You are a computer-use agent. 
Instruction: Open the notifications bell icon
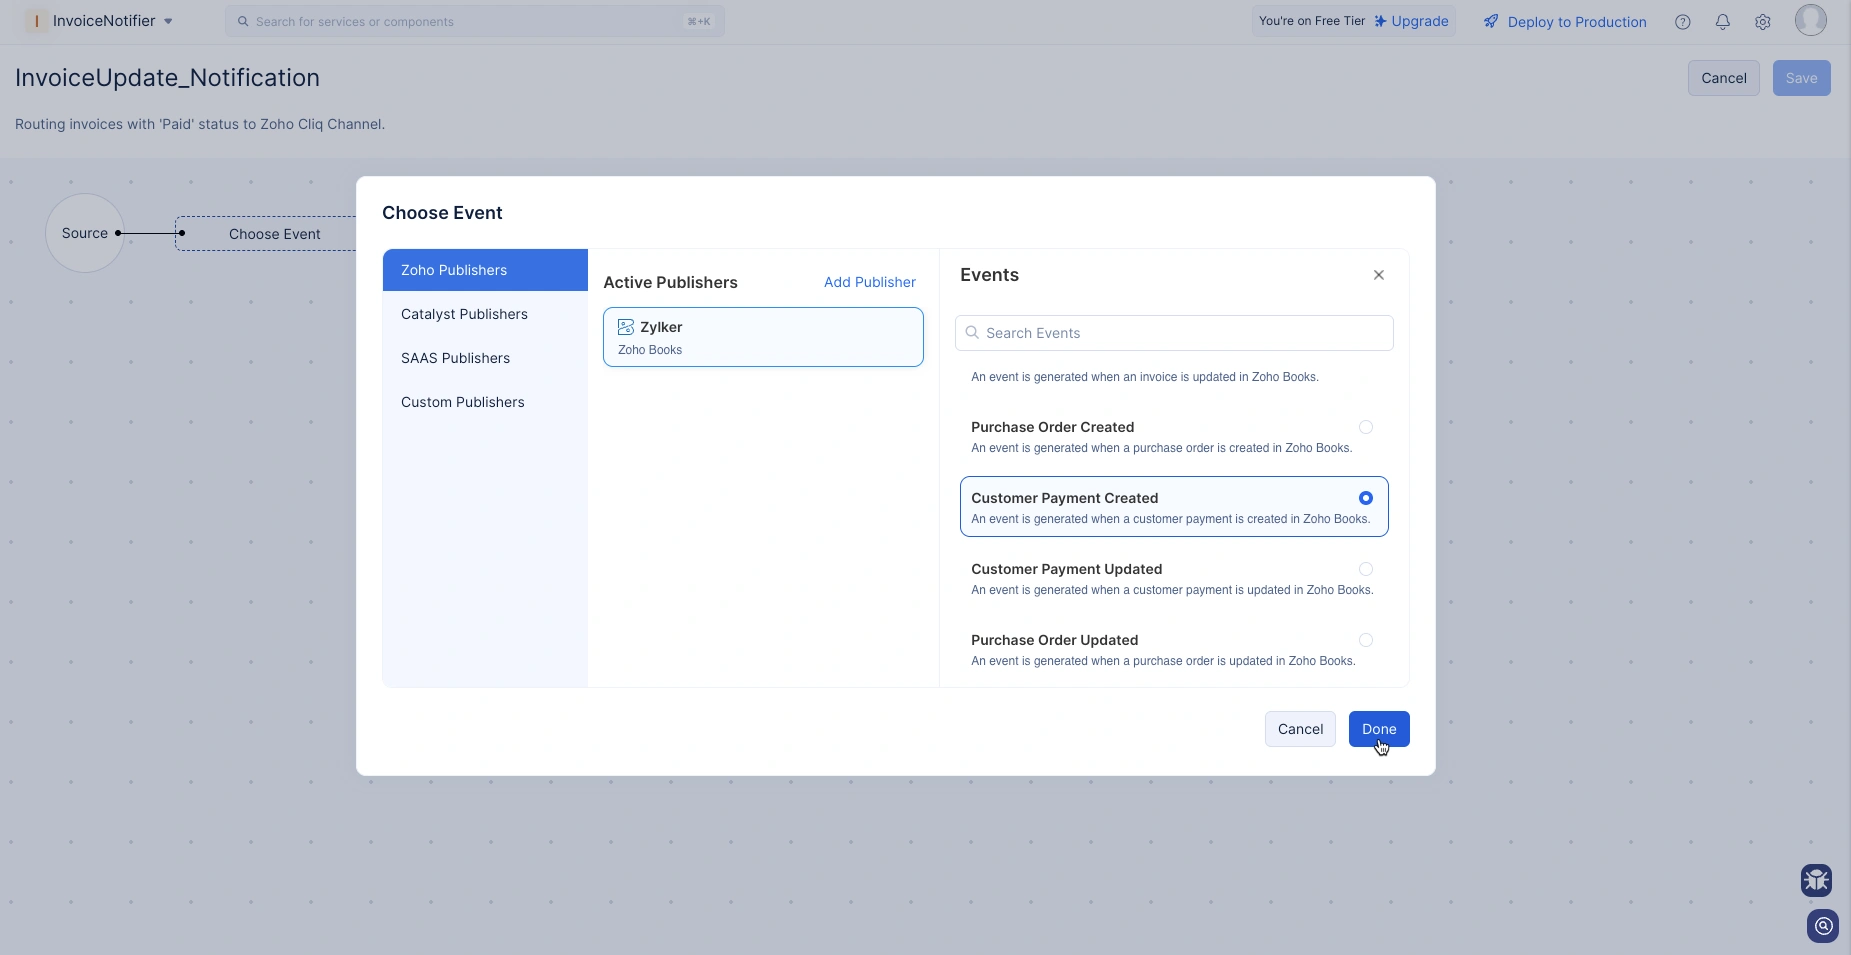[1723, 22]
